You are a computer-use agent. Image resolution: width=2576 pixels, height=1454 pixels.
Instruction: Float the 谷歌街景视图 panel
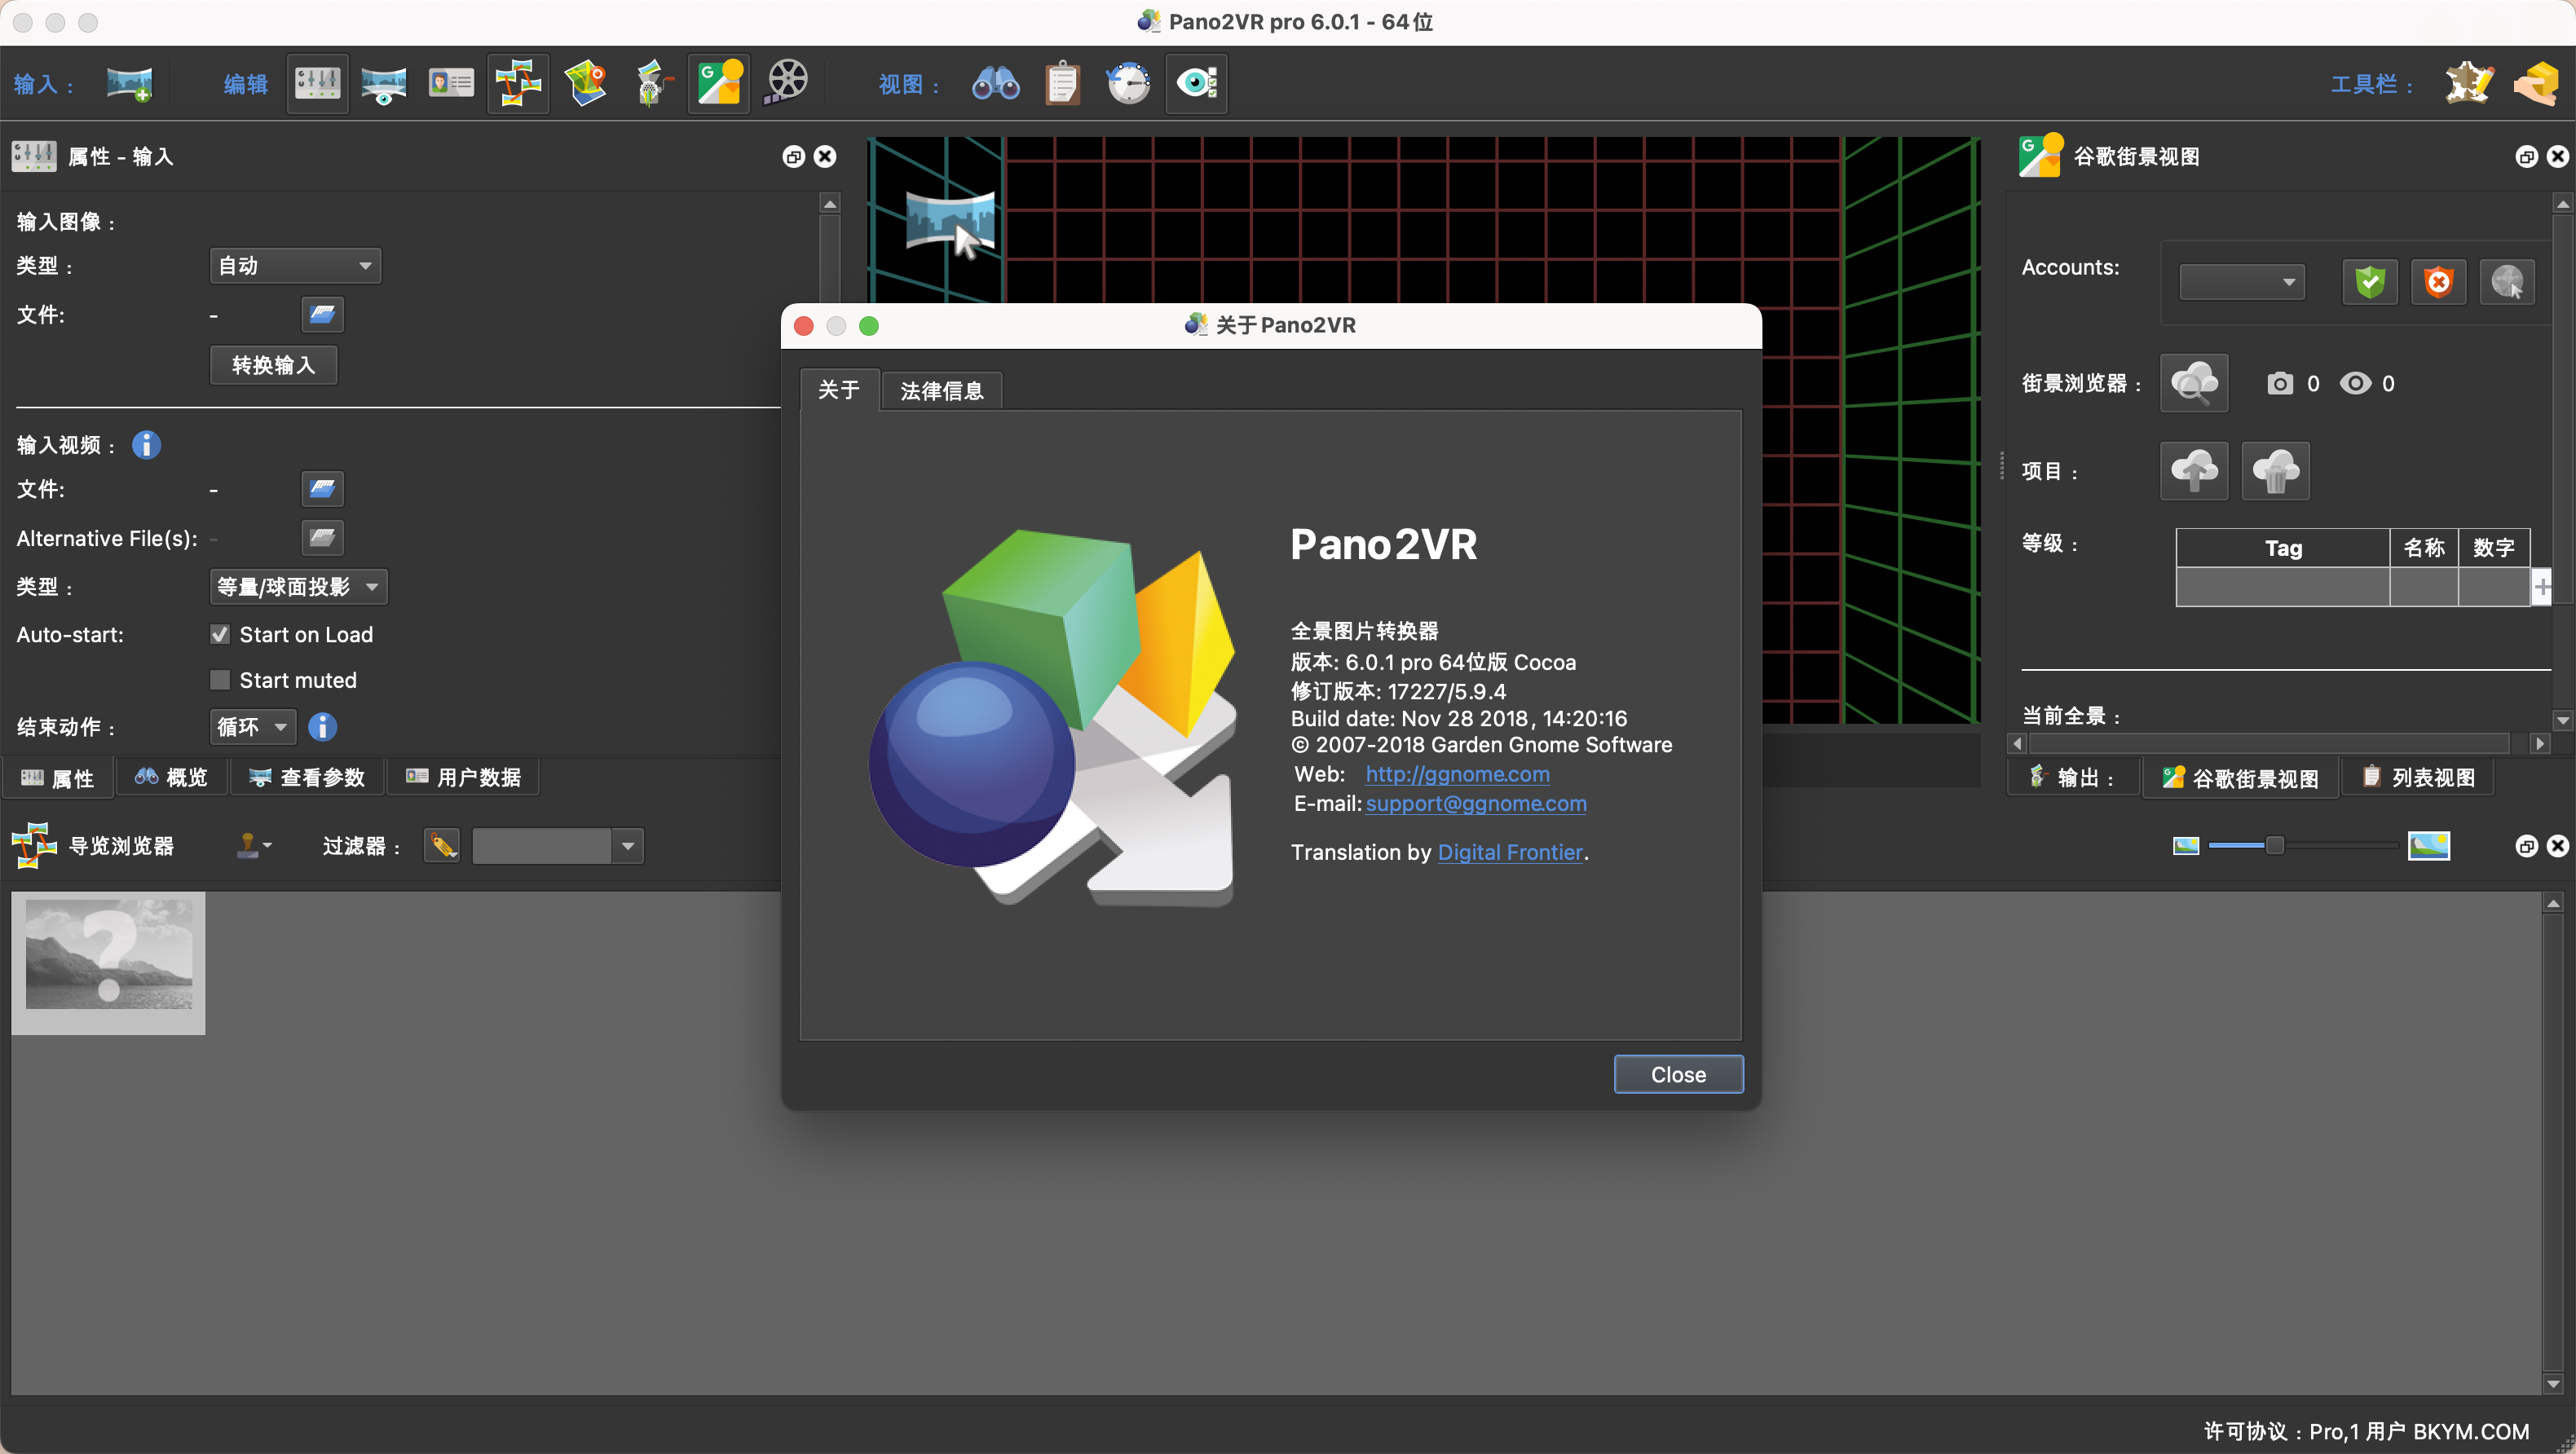2527,157
